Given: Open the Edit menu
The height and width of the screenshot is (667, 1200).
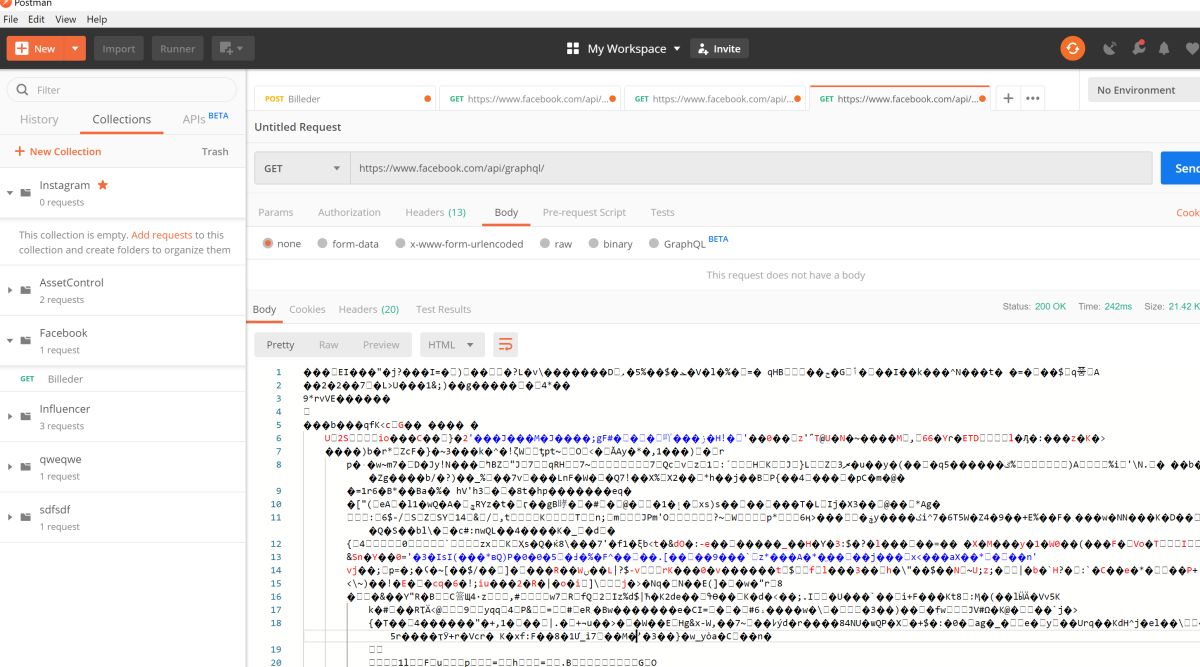Looking at the screenshot, I should coord(36,19).
